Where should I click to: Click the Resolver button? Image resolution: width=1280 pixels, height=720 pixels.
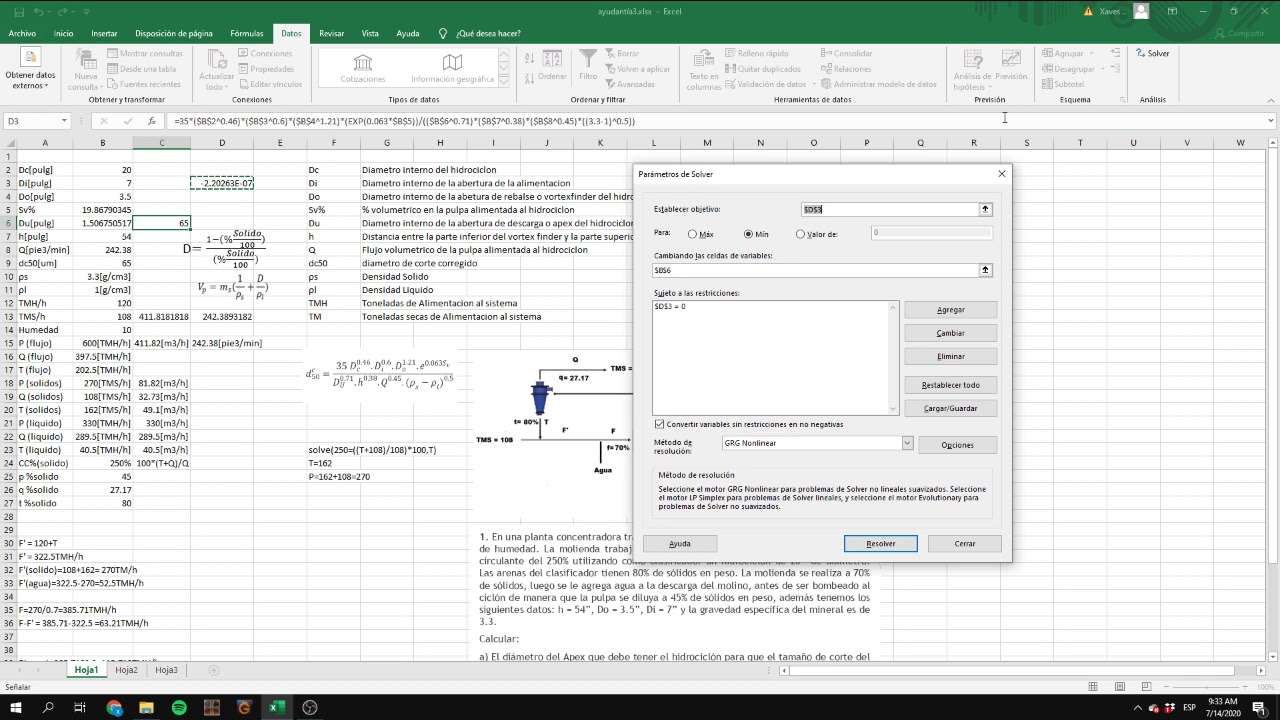(x=880, y=543)
